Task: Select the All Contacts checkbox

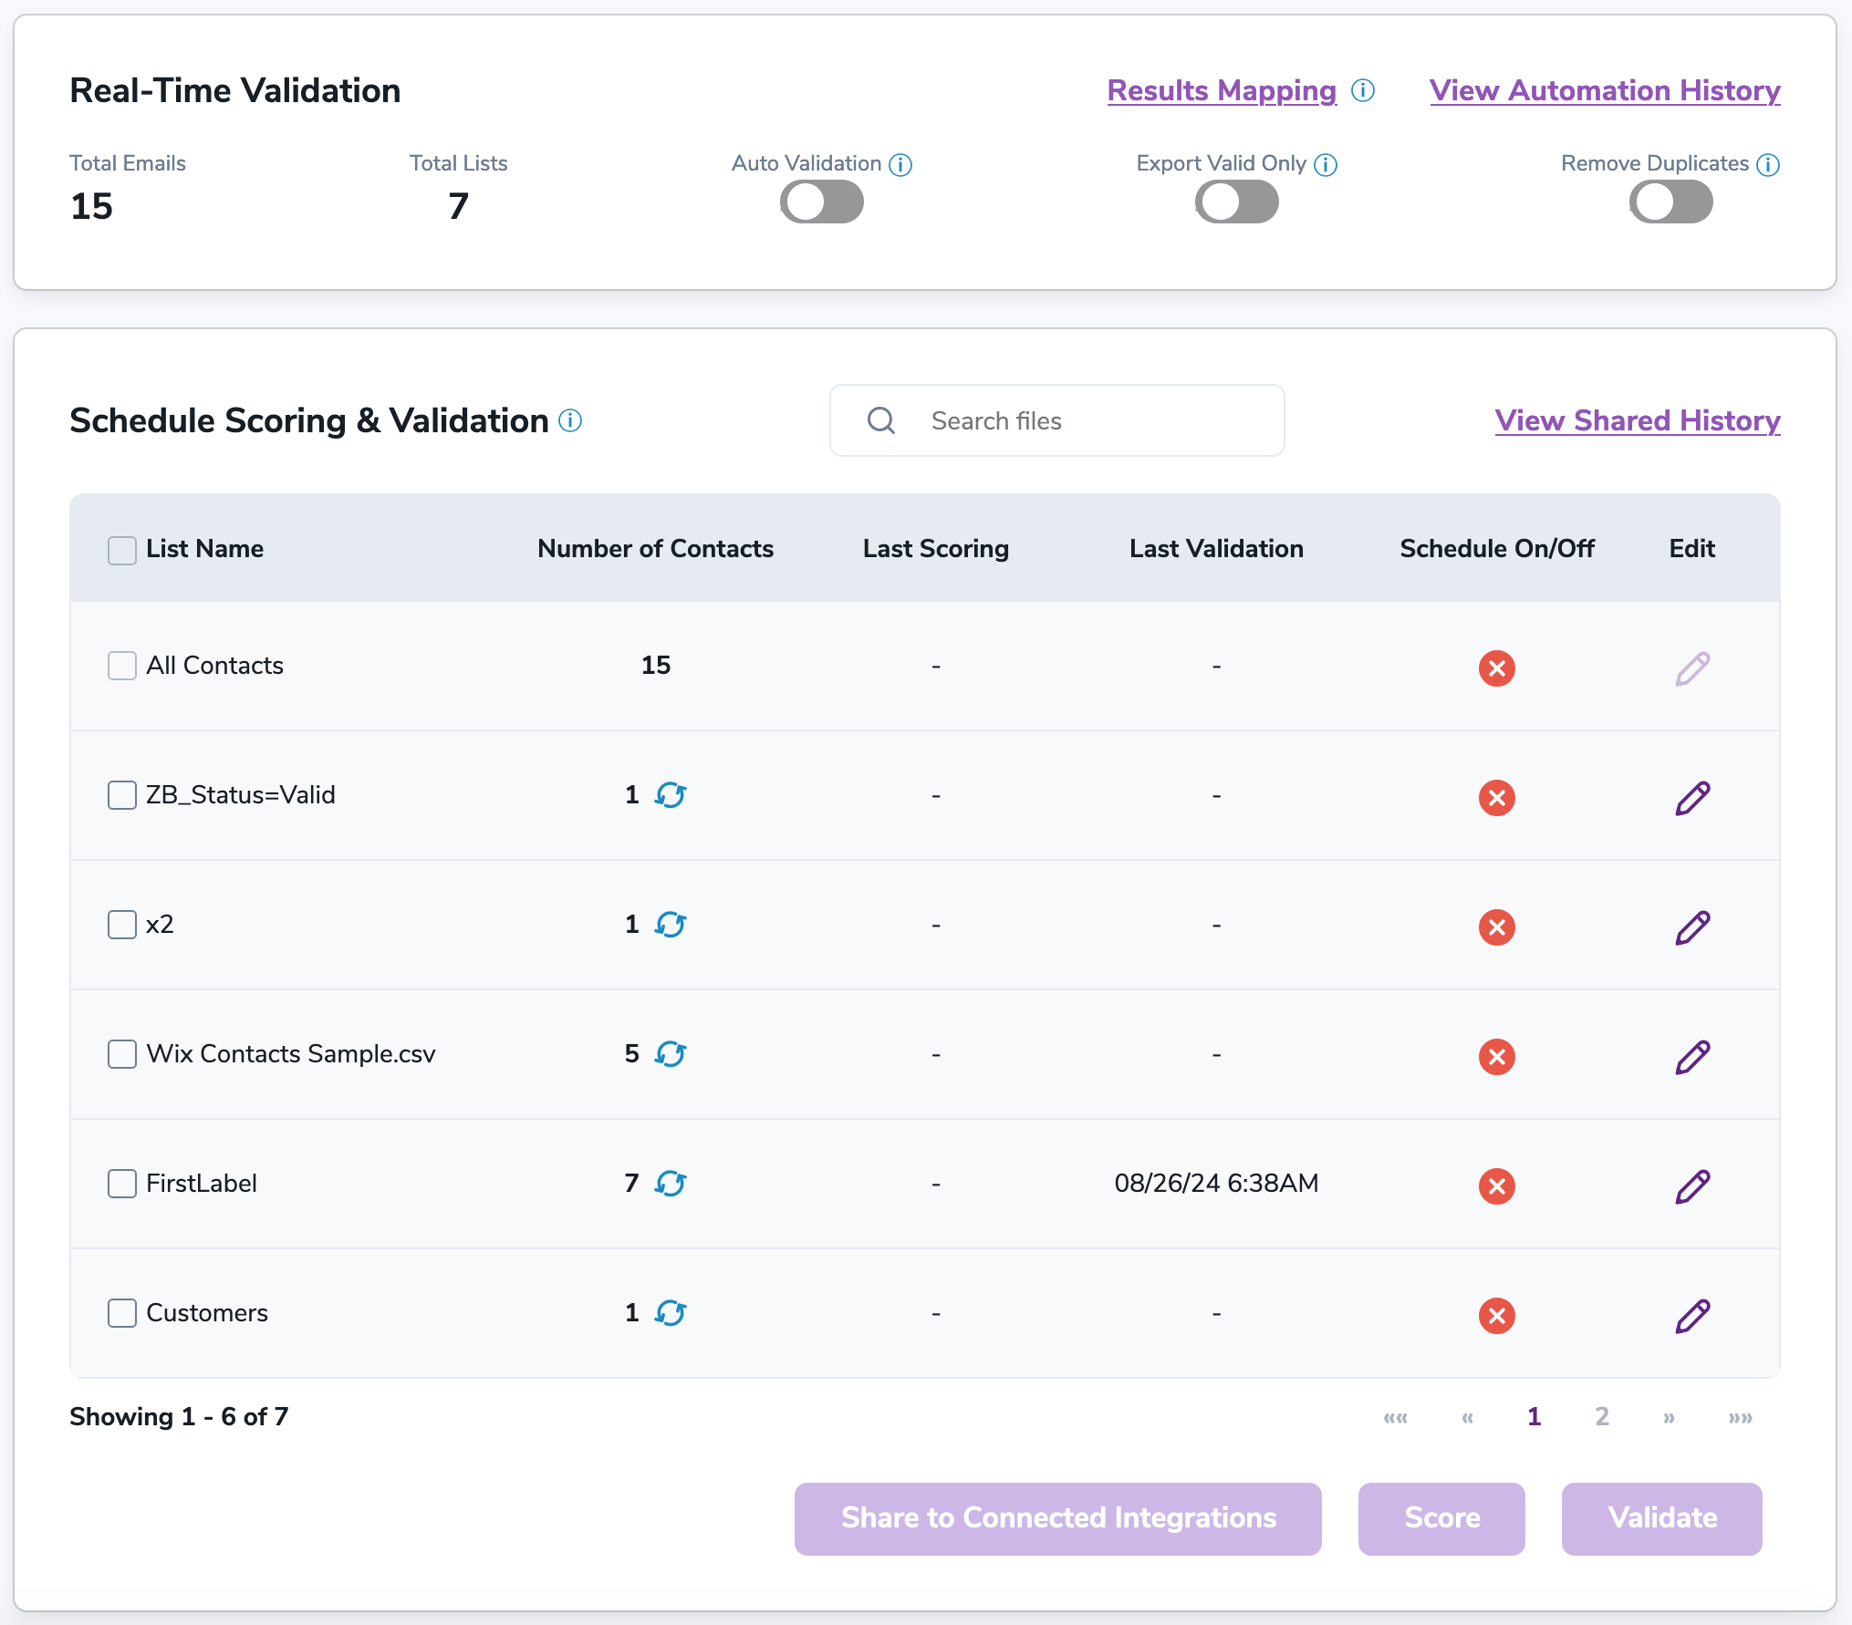Action: 122,666
